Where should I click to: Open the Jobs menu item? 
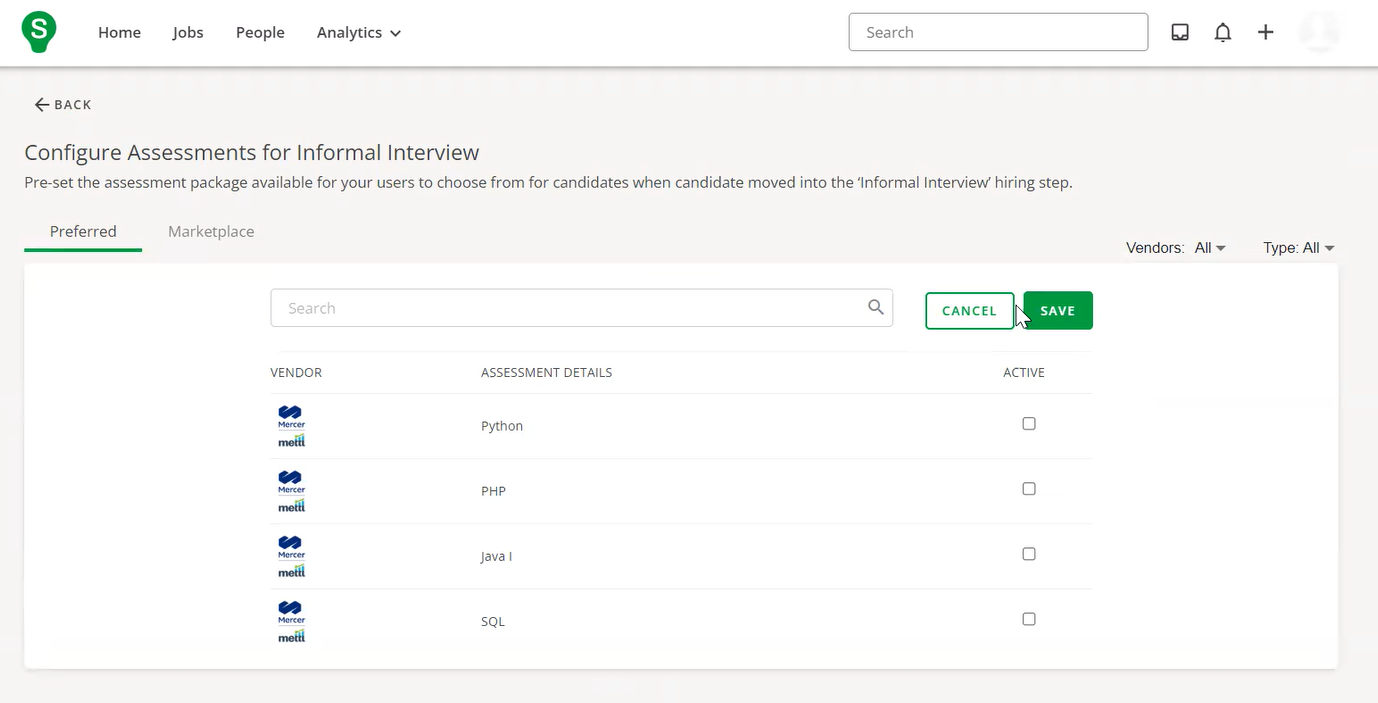[188, 33]
